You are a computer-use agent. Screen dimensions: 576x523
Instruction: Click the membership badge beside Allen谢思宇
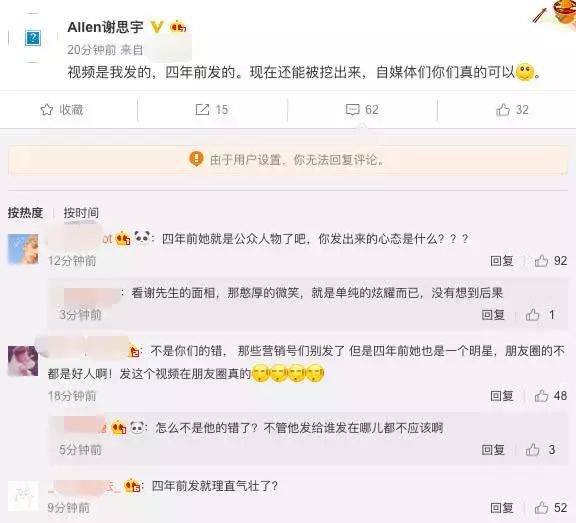[x=178, y=26]
